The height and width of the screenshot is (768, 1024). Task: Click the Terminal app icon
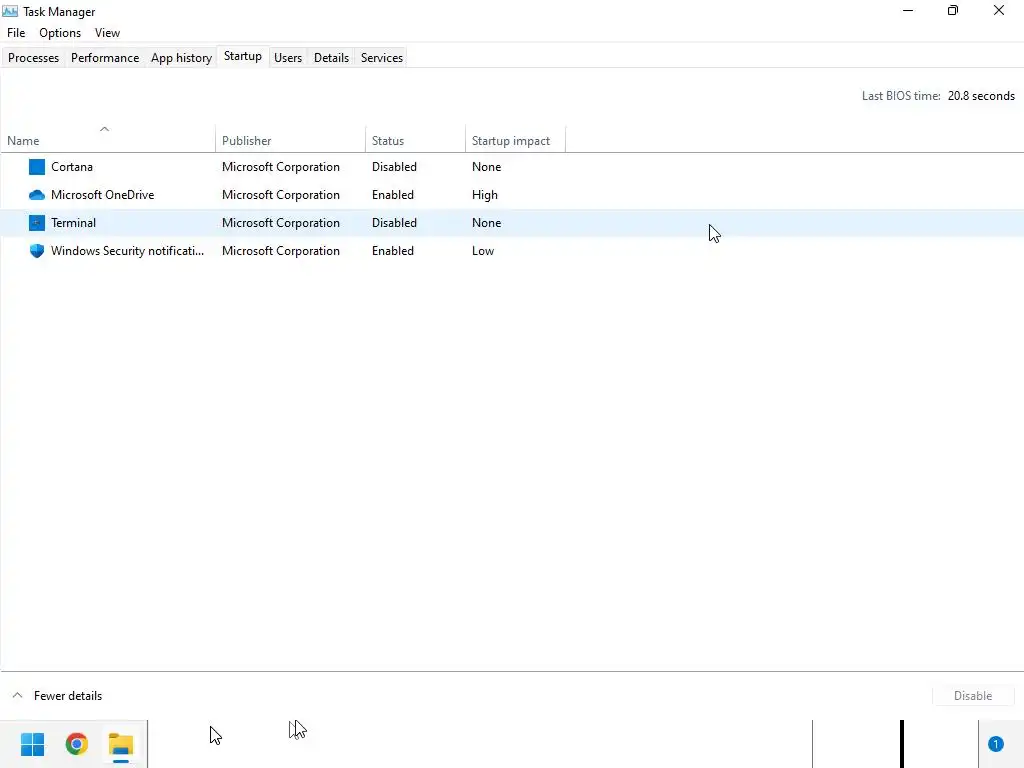[x=37, y=223]
